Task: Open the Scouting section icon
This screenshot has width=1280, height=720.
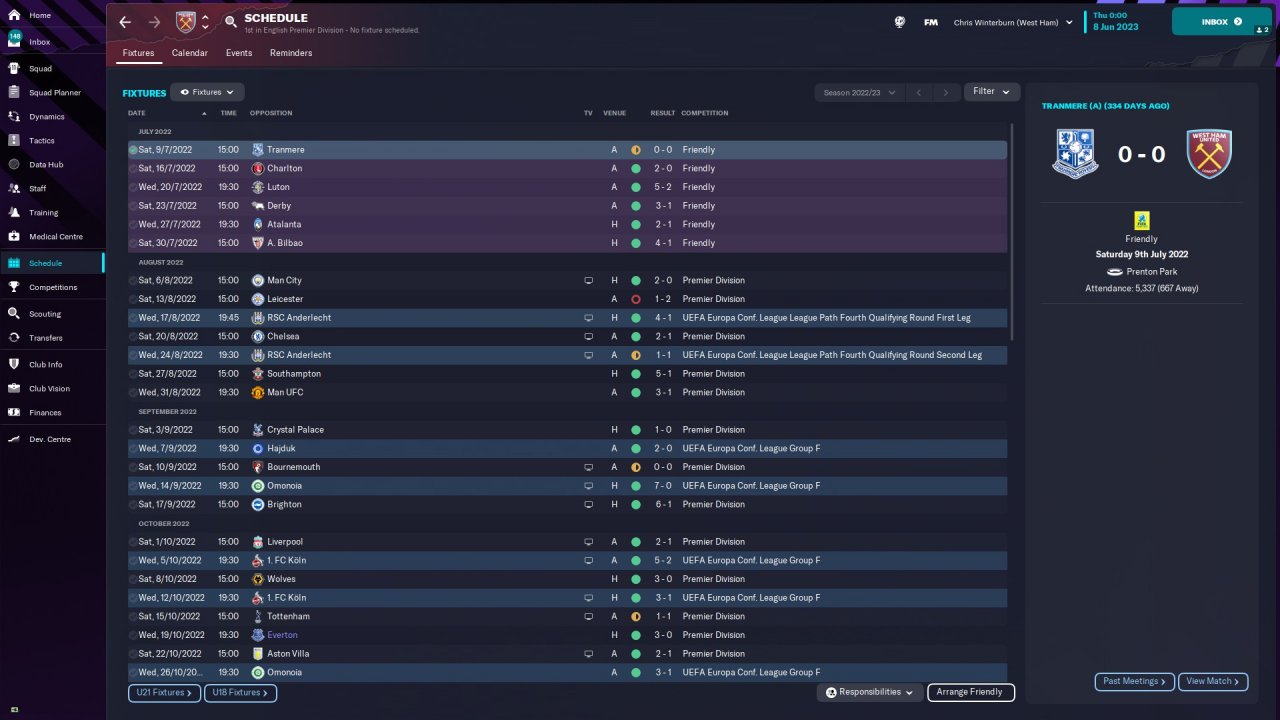Action: [x=14, y=314]
